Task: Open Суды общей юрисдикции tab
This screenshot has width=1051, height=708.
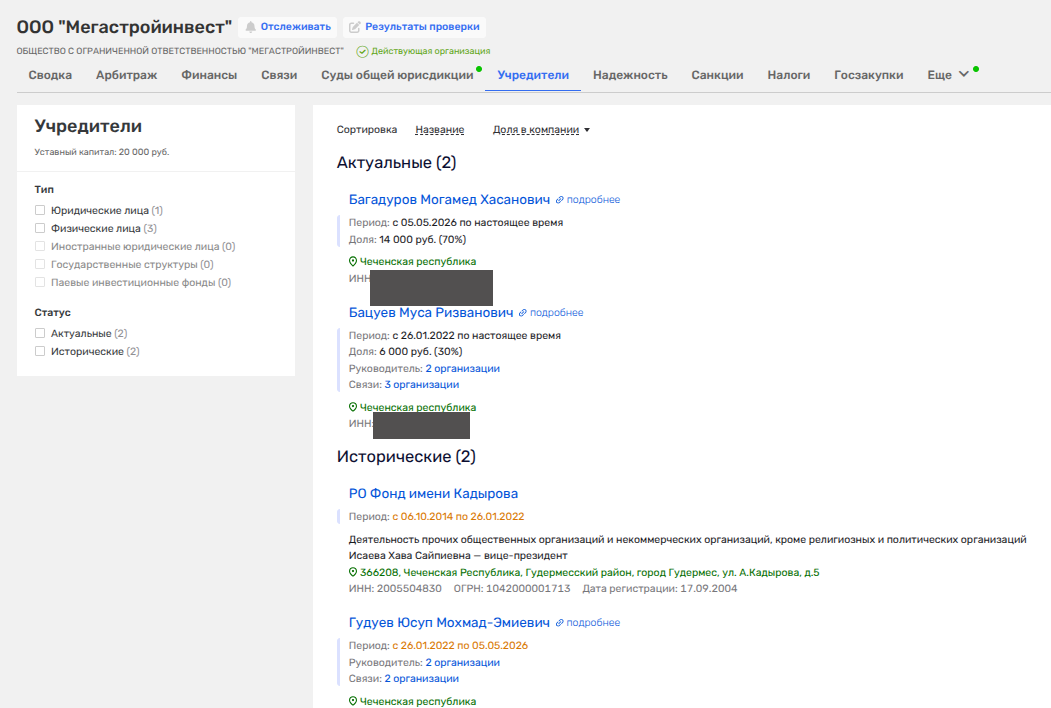Action: 397,75
